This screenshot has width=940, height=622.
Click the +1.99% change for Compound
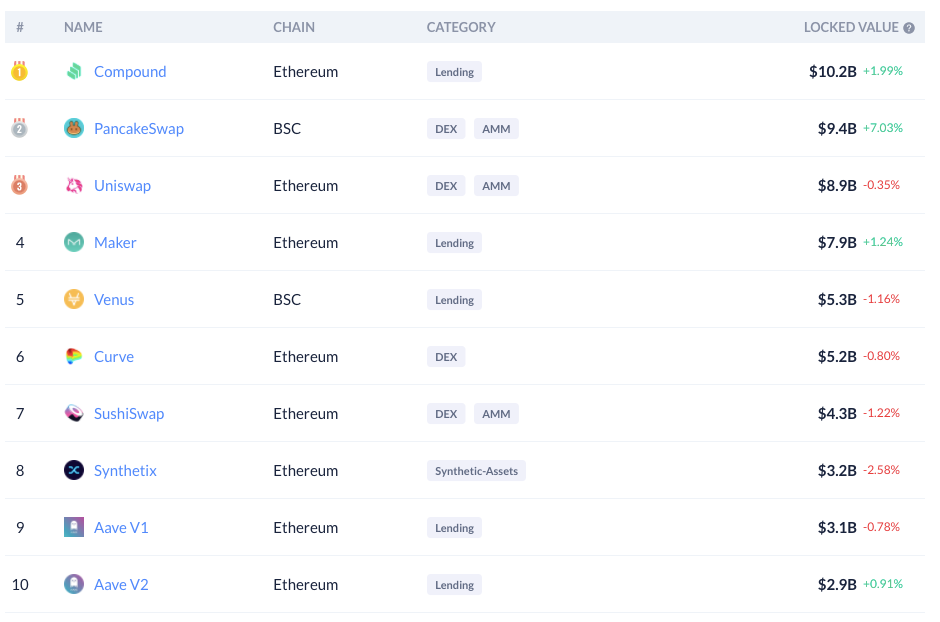coord(882,71)
